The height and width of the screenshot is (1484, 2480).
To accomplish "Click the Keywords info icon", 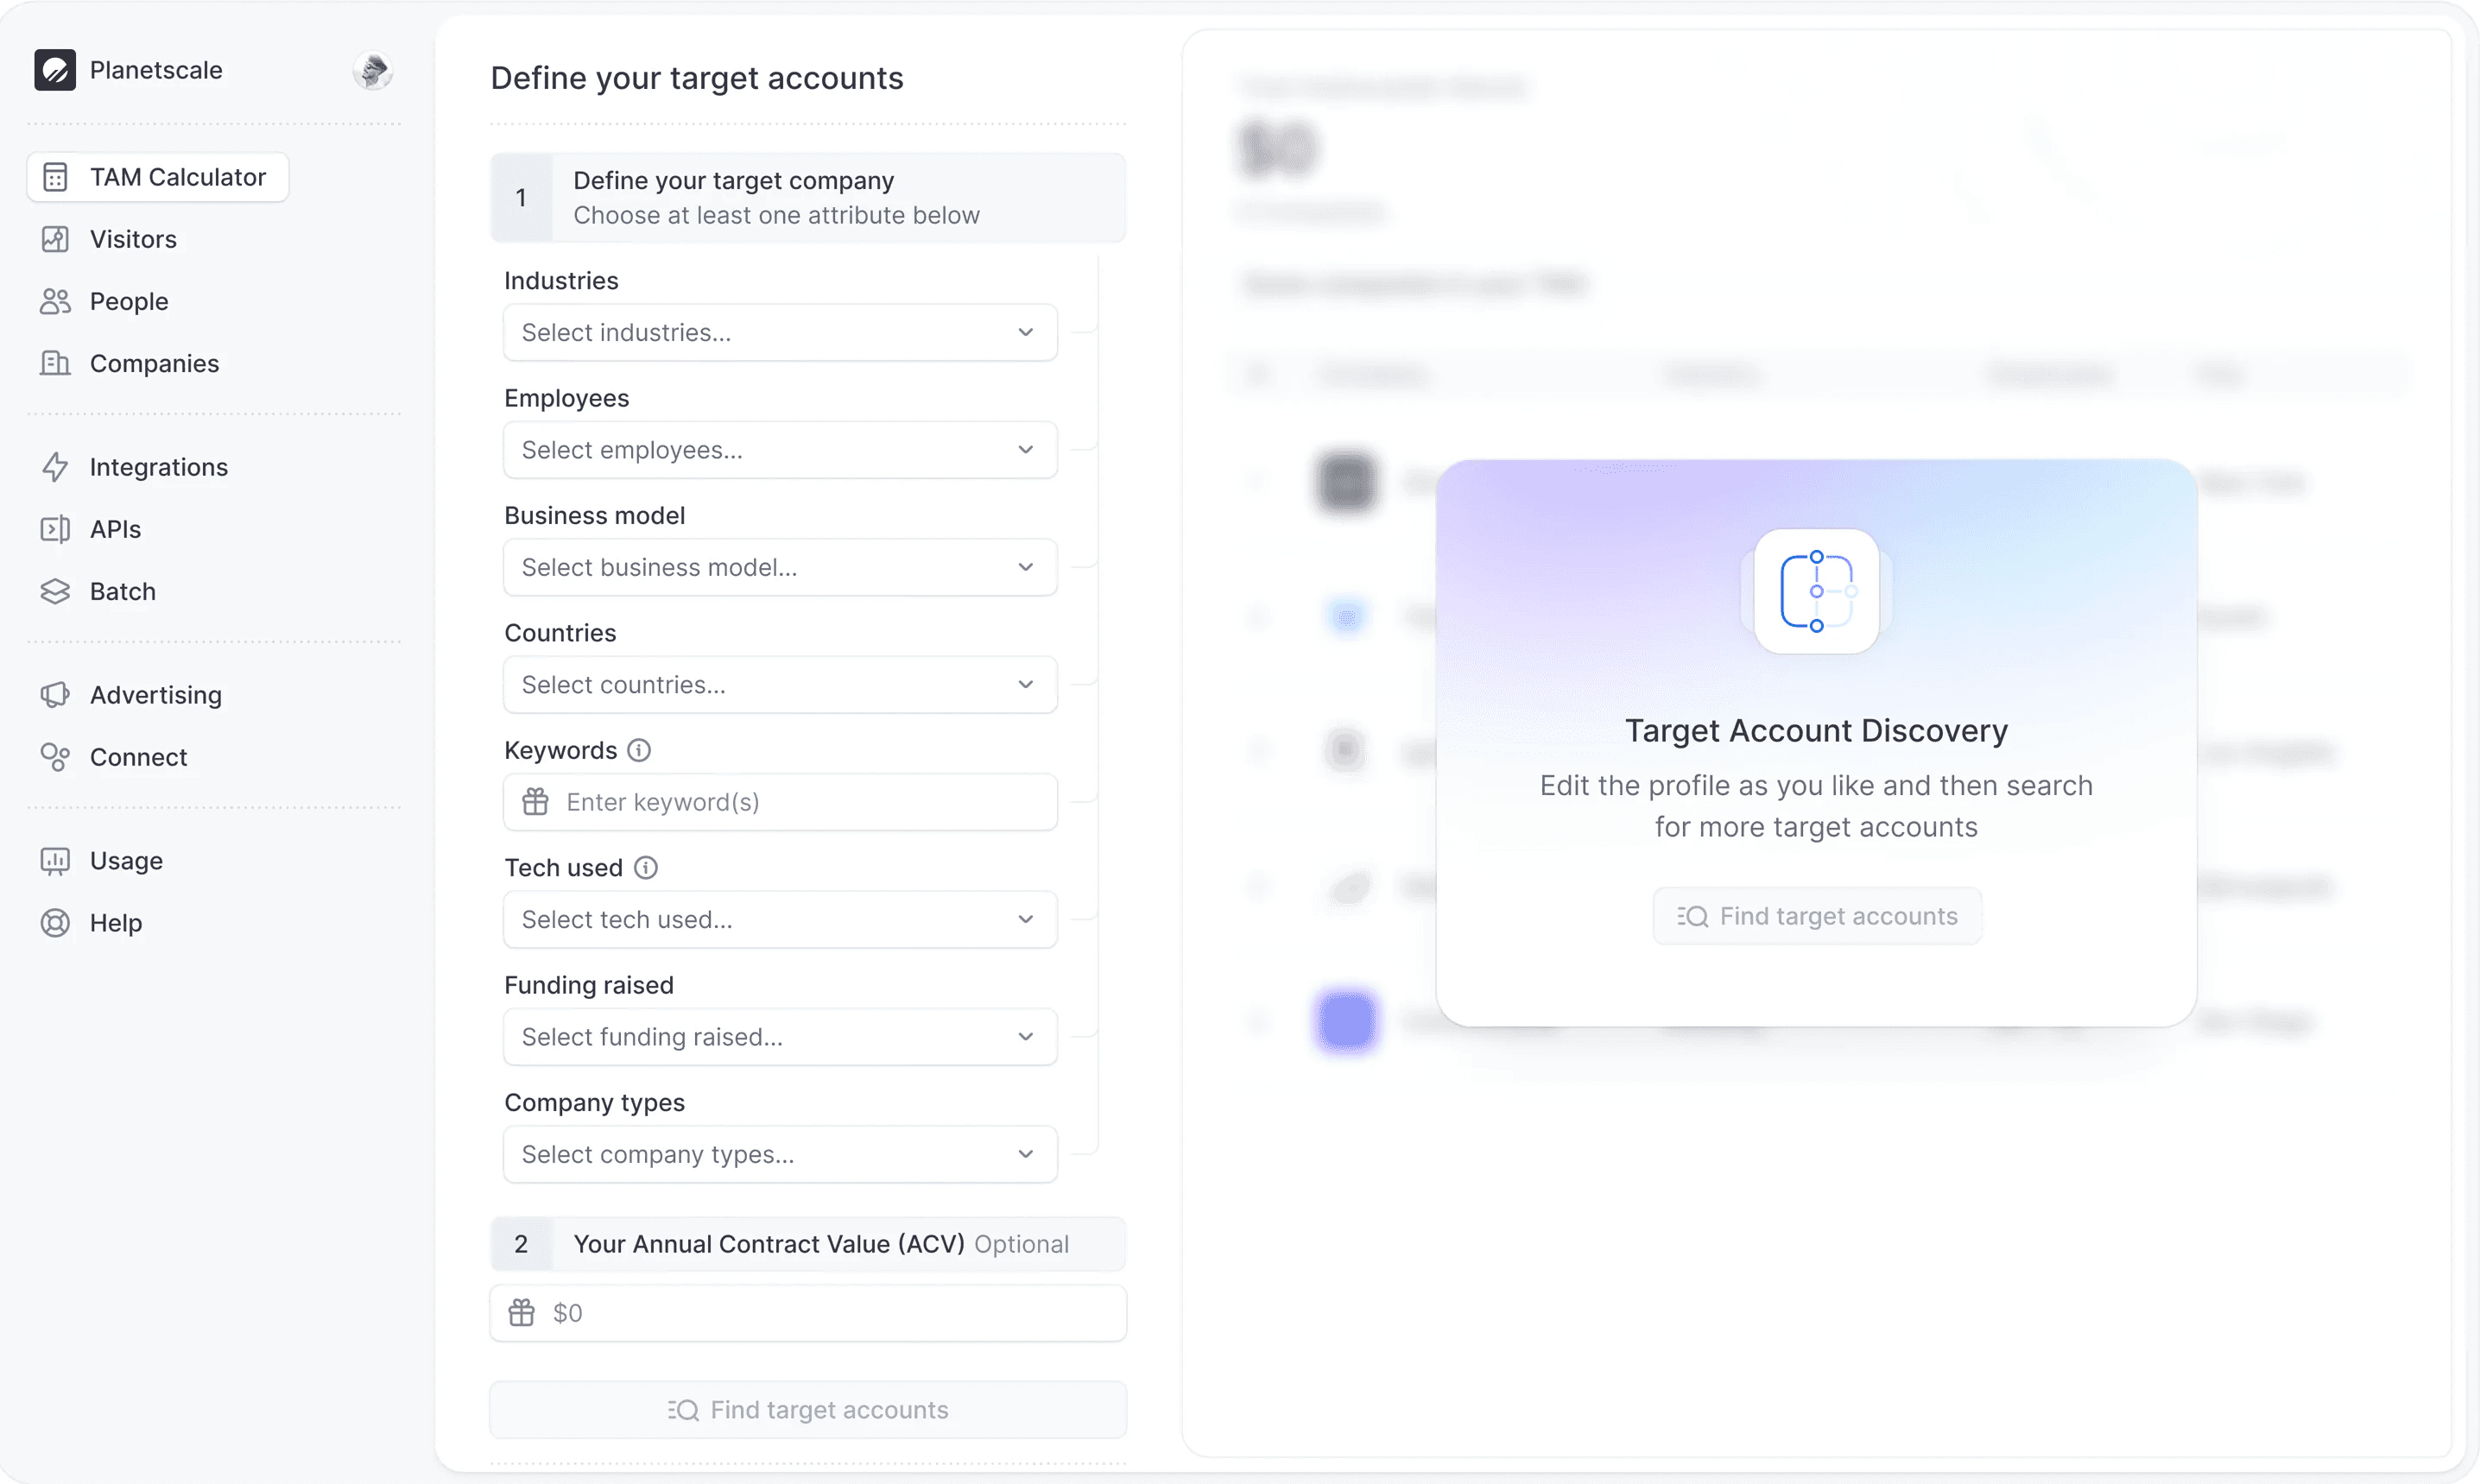I will [639, 750].
